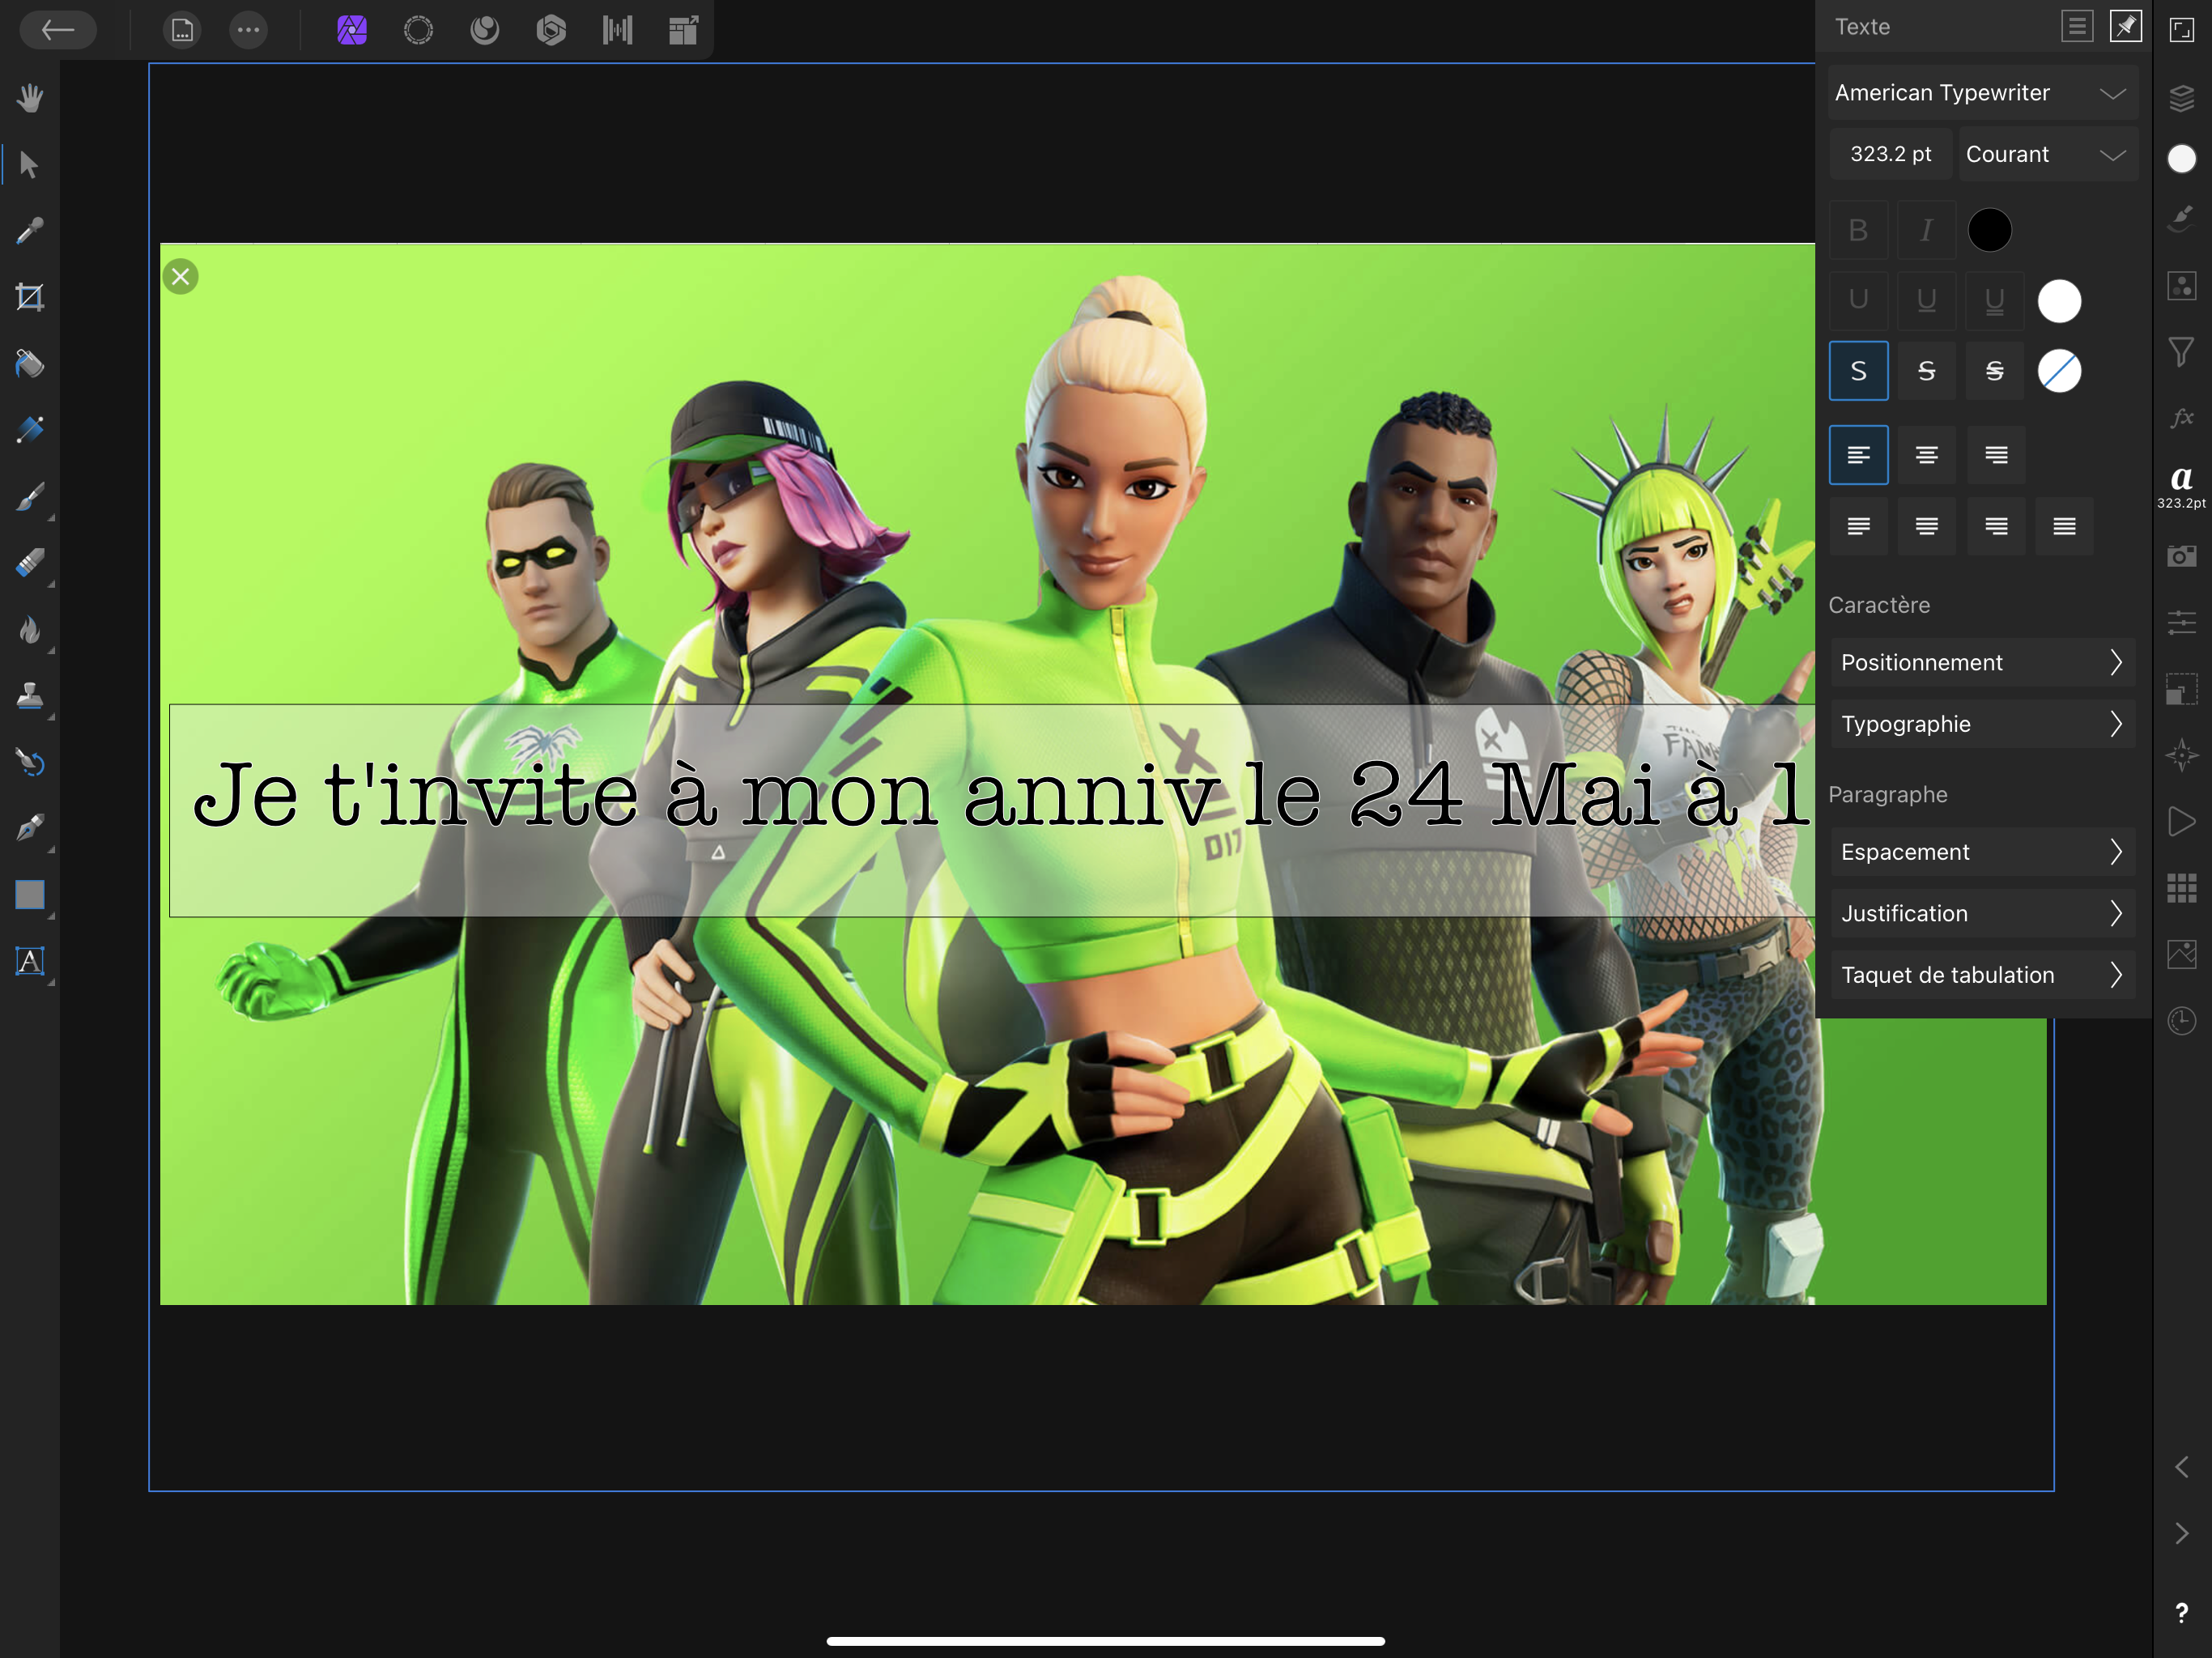Screen dimensions: 2212x1658
Task: Edit the 323.2 pt font size field
Action: [x=1890, y=154]
